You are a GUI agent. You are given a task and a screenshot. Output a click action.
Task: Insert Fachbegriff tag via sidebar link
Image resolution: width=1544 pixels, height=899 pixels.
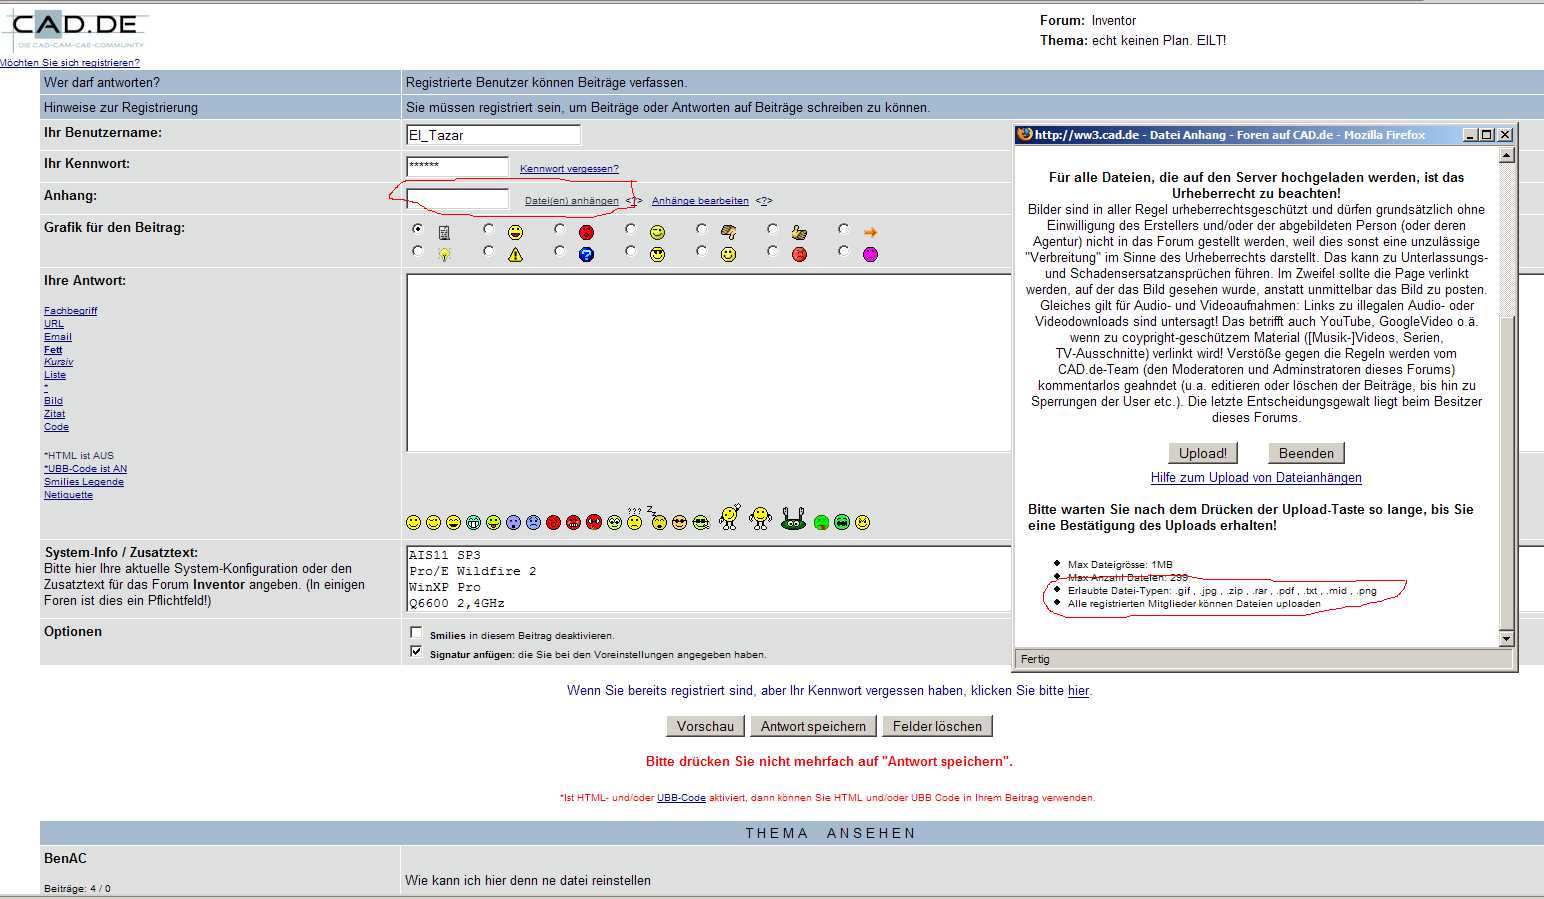pyautogui.click(x=70, y=311)
